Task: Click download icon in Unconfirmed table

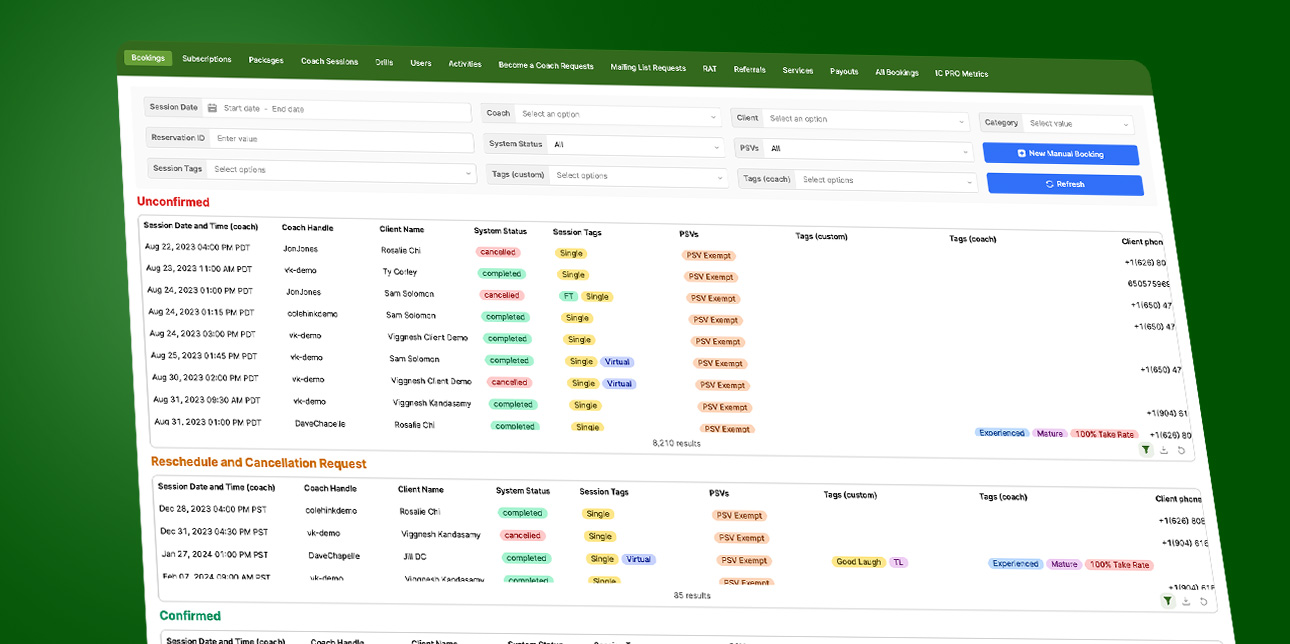Action: (x=1164, y=451)
